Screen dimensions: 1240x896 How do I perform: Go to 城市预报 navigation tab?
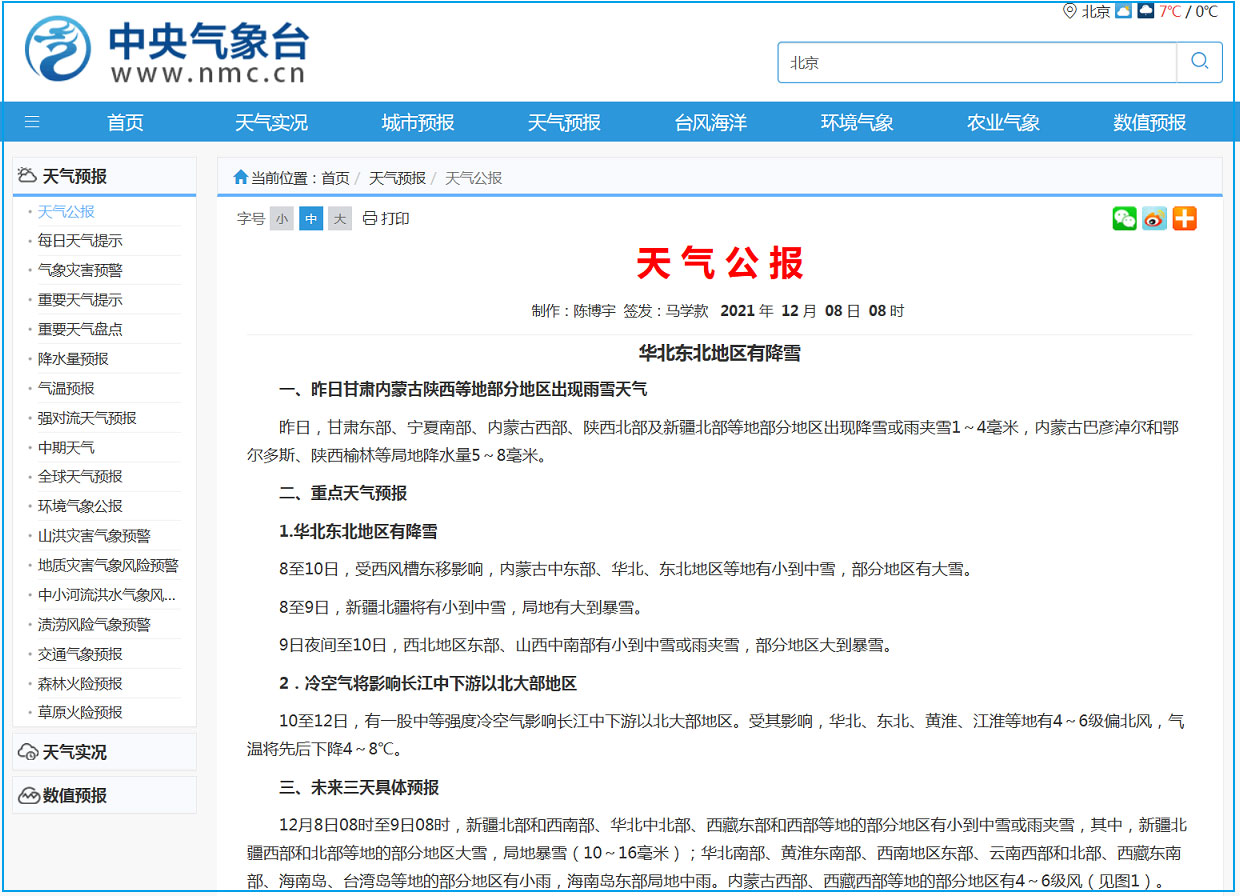click(x=418, y=122)
